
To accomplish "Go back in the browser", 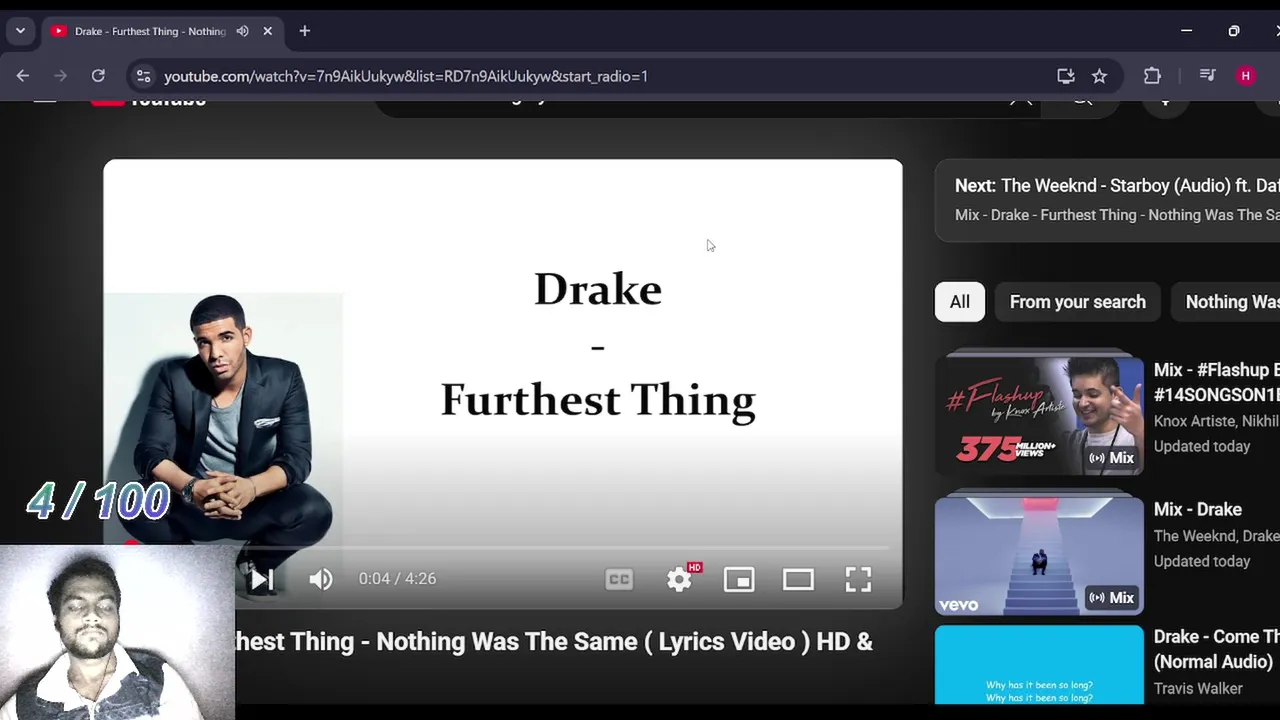I will (x=23, y=76).
